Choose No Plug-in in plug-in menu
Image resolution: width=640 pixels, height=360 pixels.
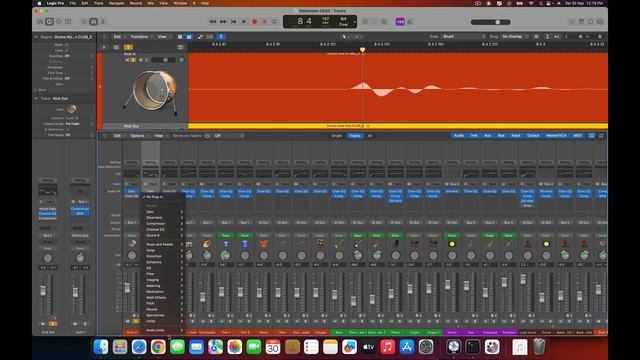tap(163, 197)
